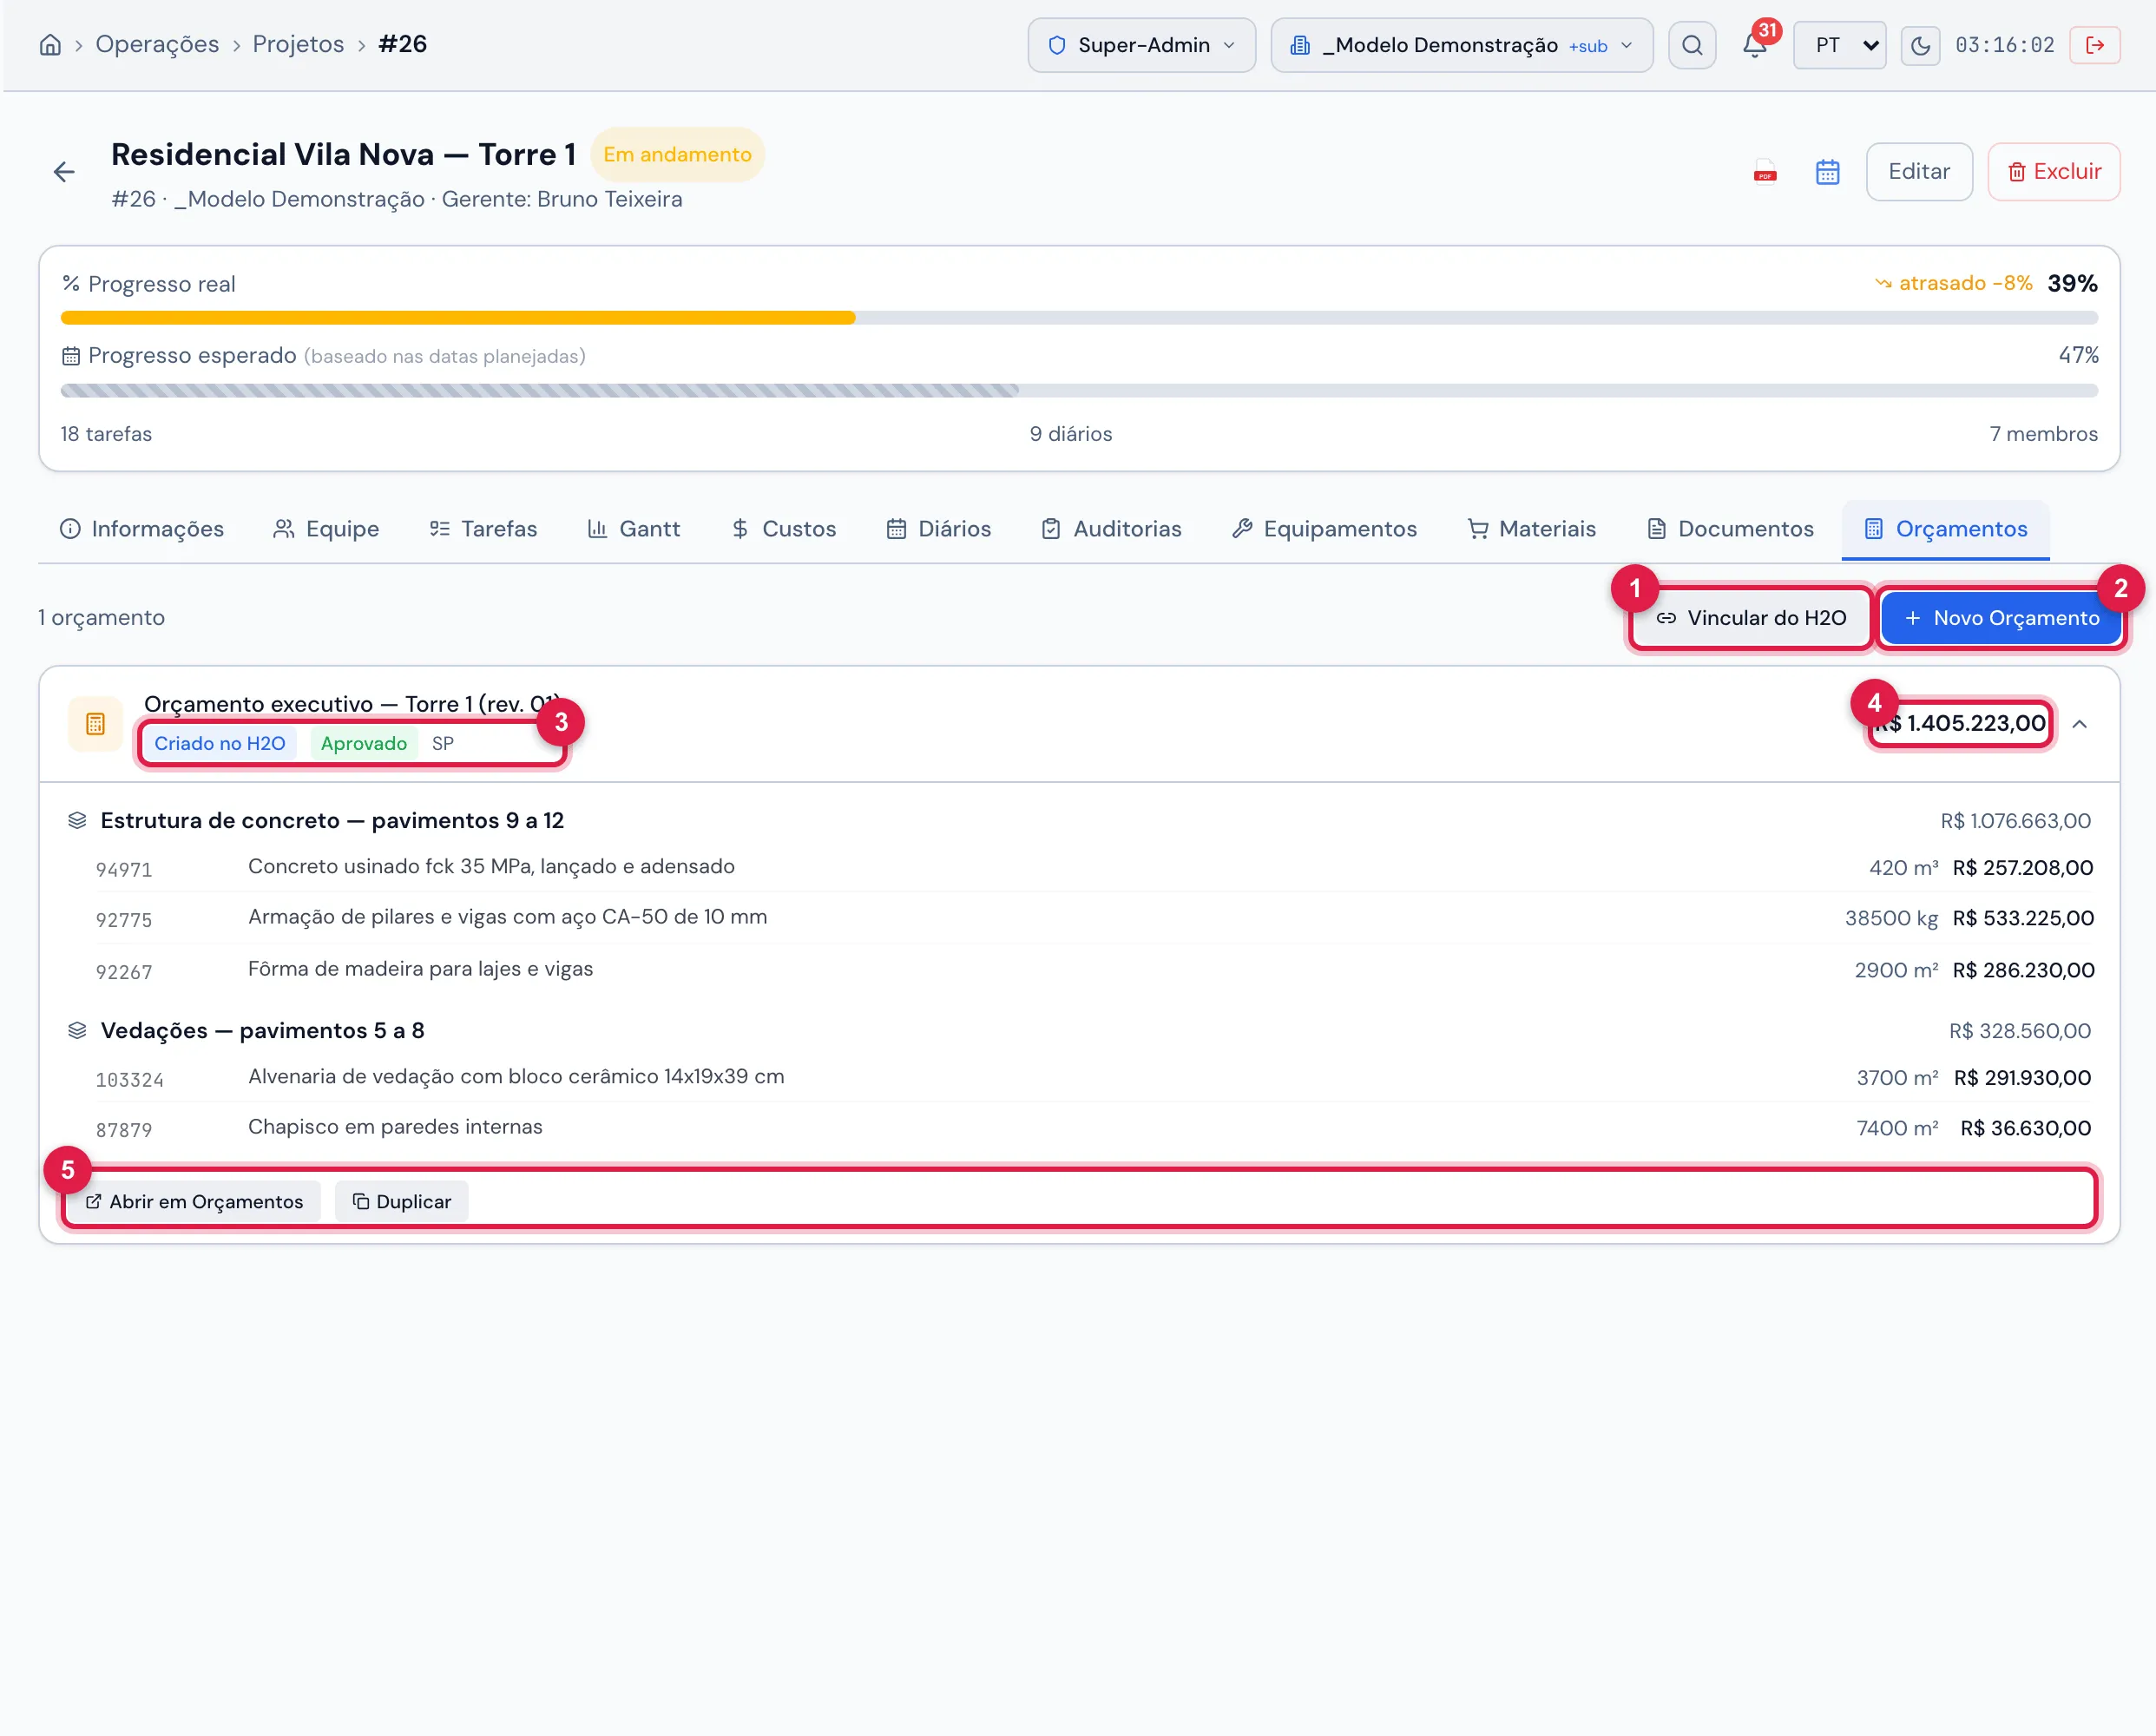2156x1736 pixels.
Task: Click Vincular do H2O button
Action: point(1751,618)
